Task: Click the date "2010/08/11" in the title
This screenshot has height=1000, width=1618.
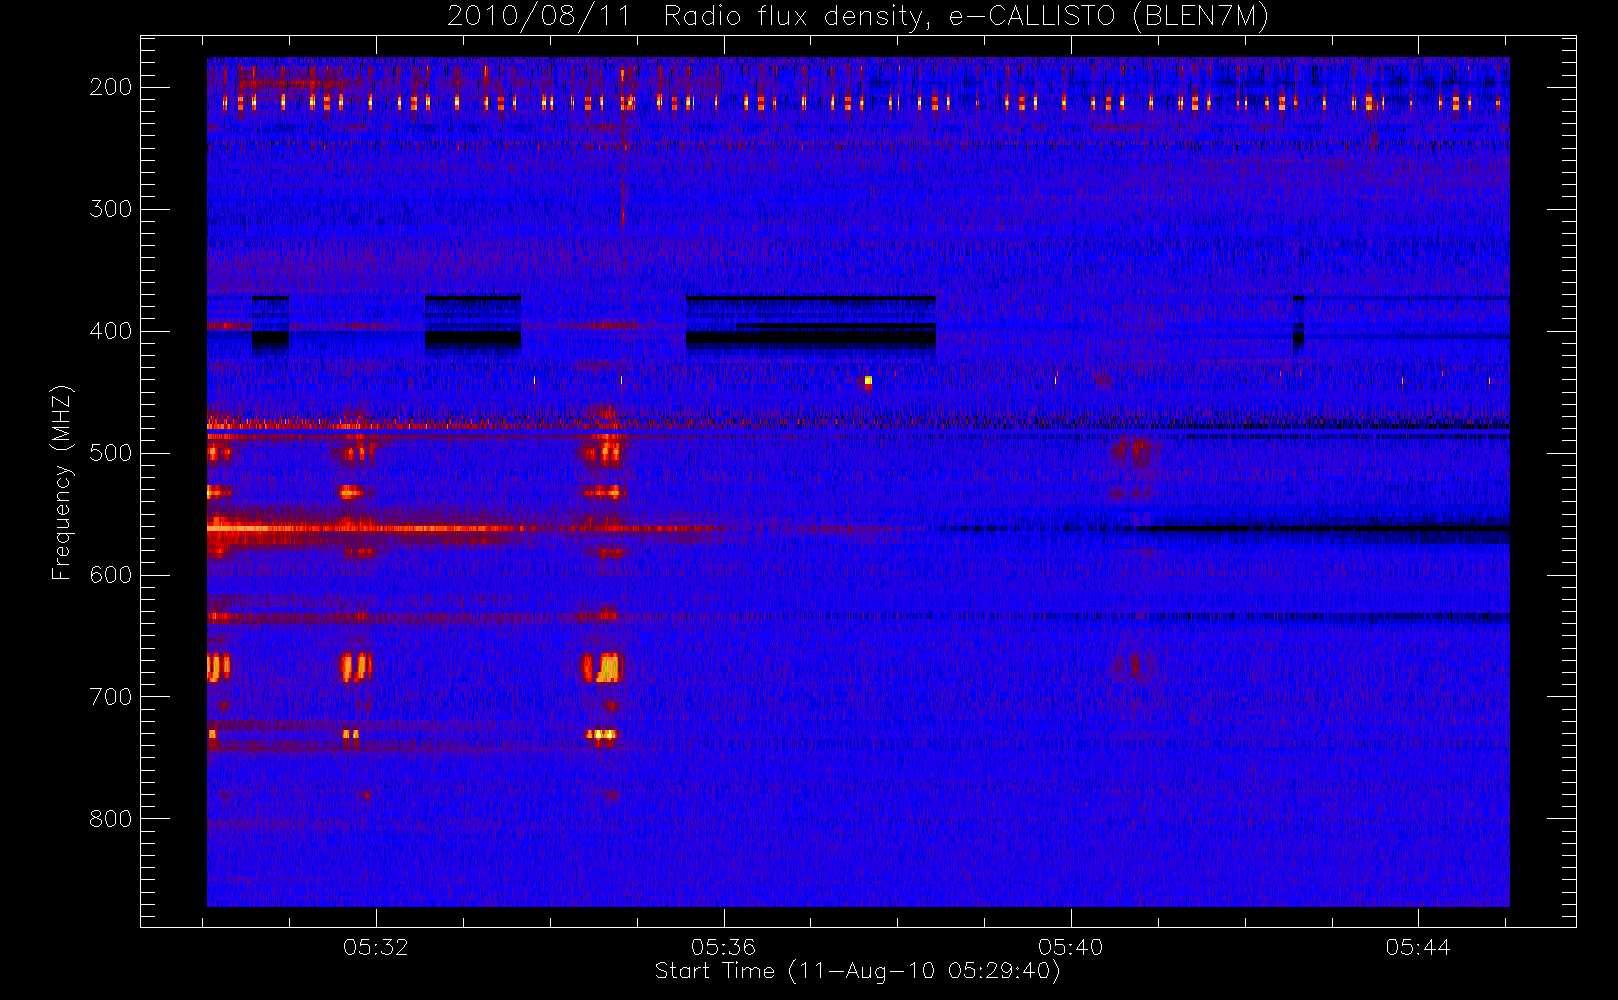Action: [x=540, y=17]
